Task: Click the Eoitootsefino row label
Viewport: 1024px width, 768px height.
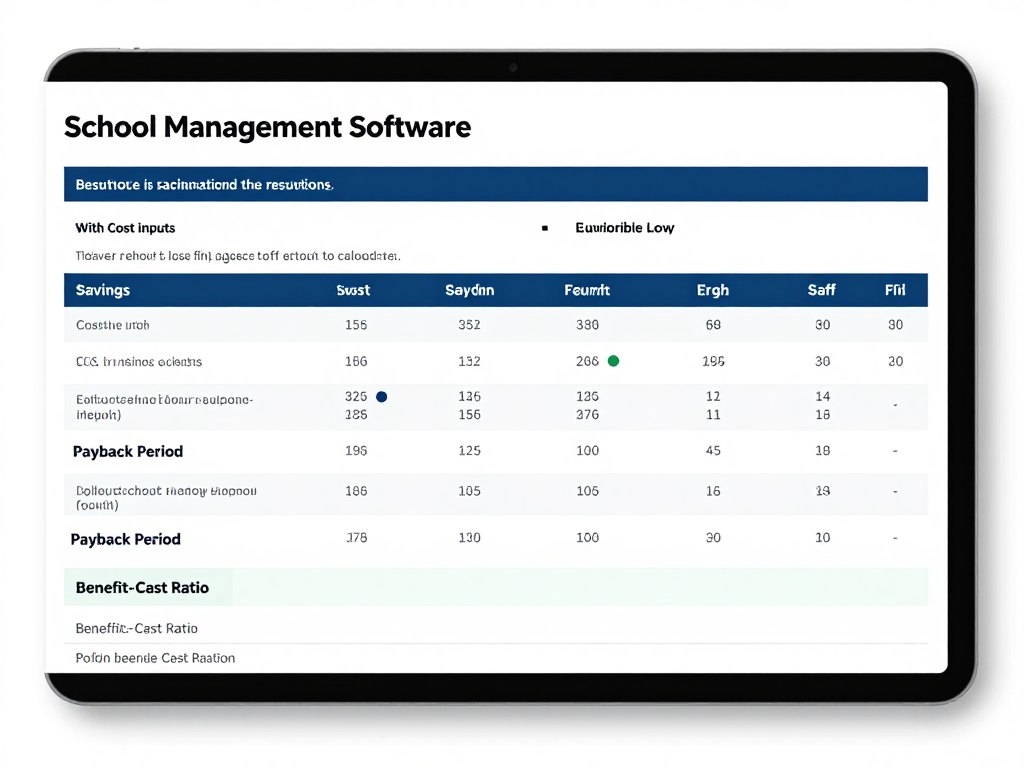Action: pyautogui.click(x=164, y=407)
